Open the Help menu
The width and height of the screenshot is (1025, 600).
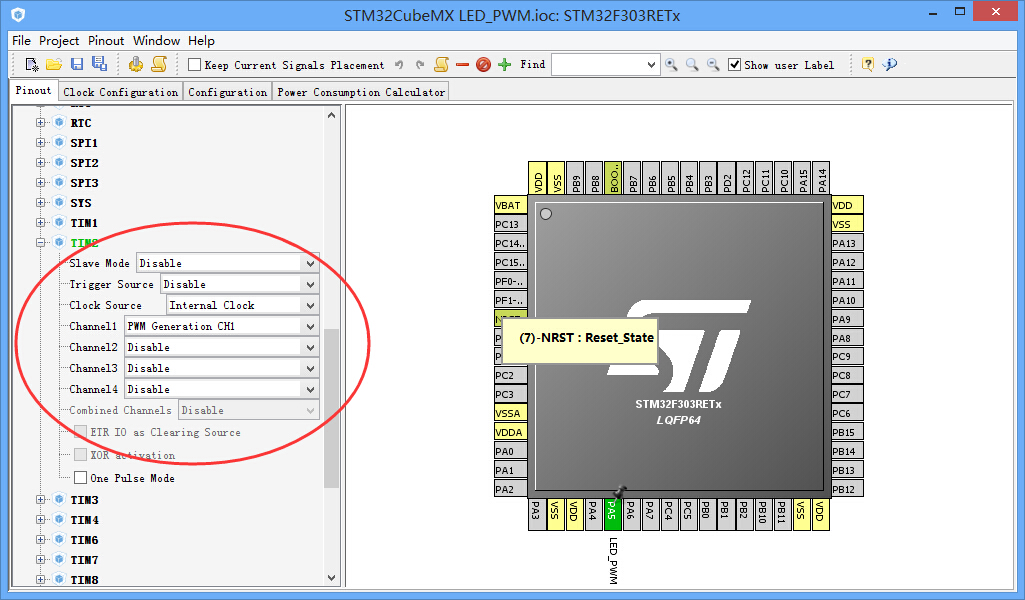[201, 41]
